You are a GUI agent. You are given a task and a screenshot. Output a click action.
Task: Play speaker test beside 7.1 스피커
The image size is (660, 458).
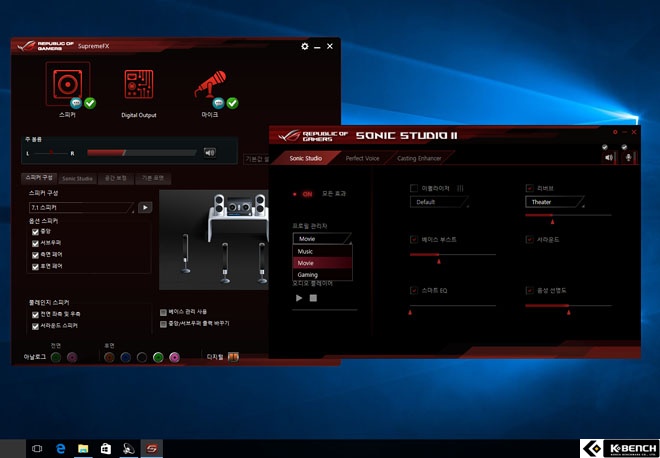[145, 207]
